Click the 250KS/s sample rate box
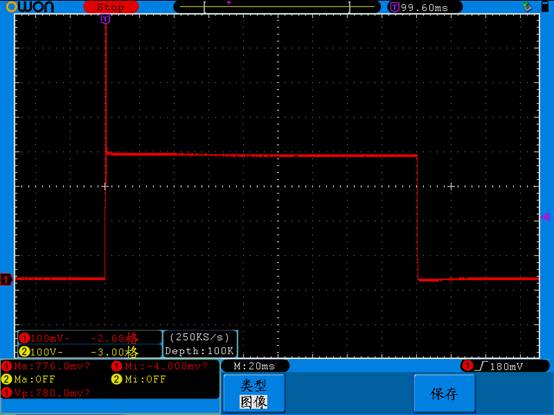 pos(200,337)
